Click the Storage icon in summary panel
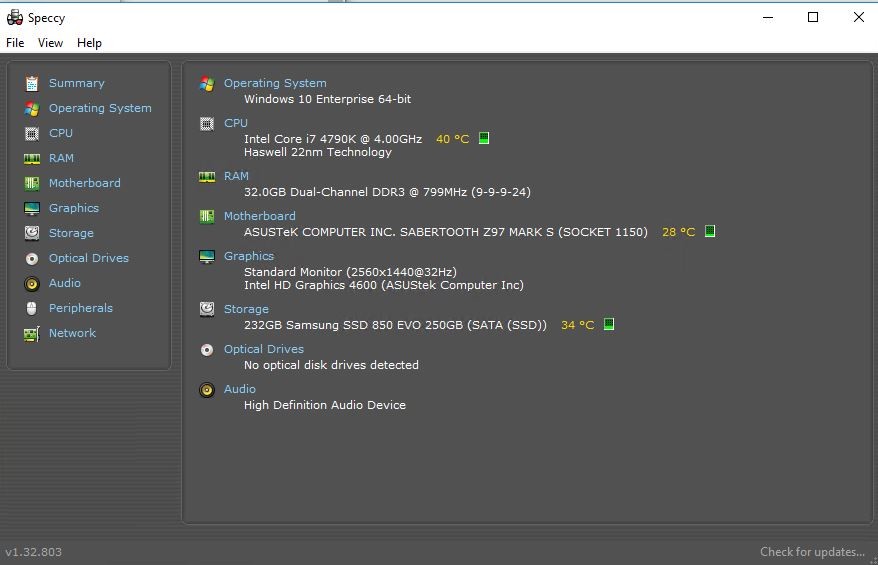 [207, 309]
